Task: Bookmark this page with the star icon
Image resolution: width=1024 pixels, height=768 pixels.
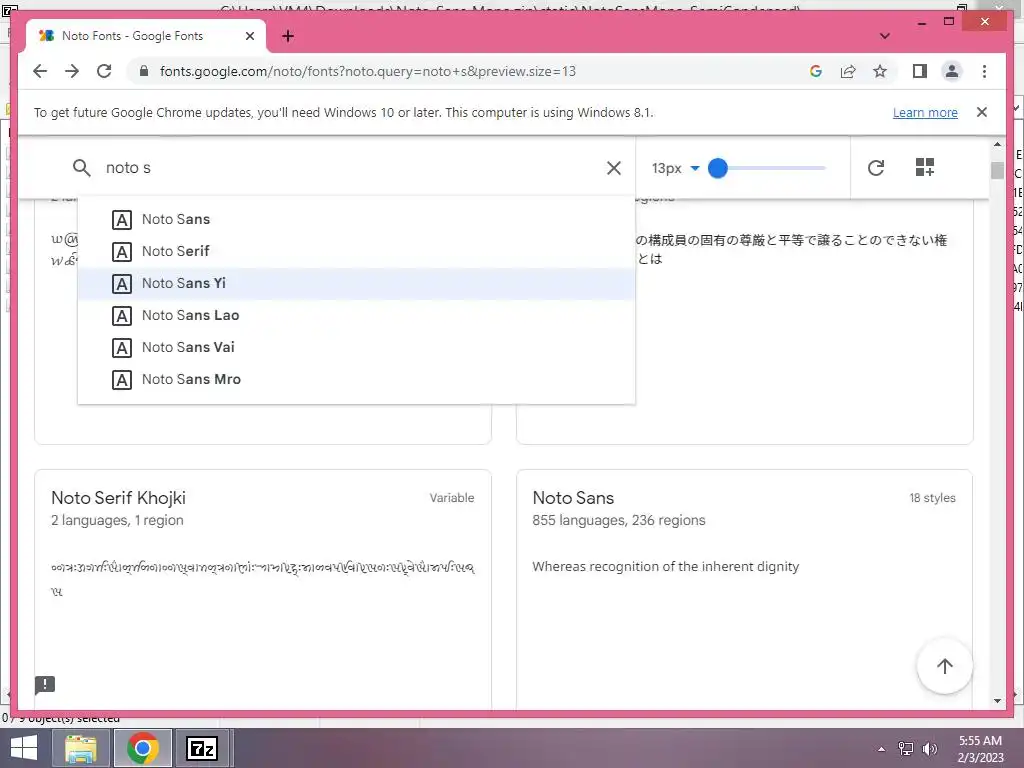Action: point(880,71)
